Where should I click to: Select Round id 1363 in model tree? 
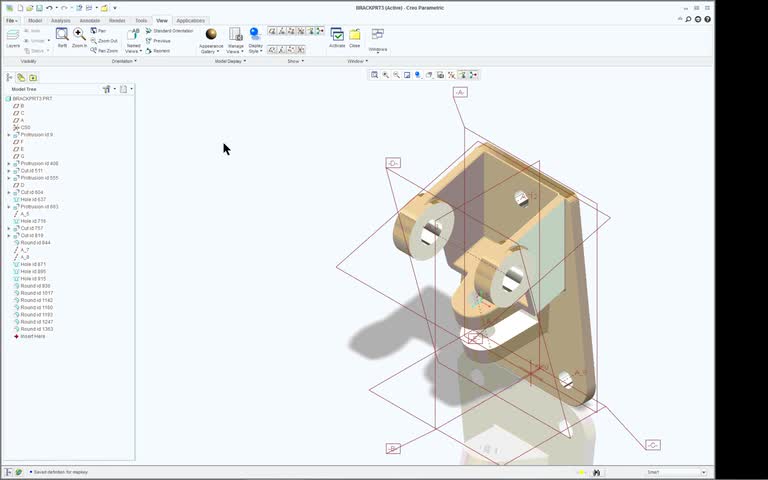pos(33,329)
